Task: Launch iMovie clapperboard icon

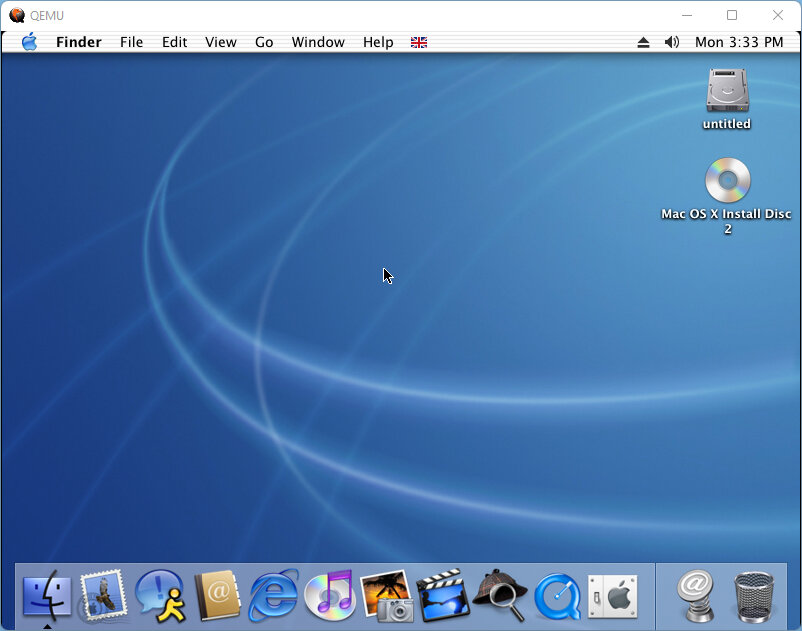Action: [442, 596]
